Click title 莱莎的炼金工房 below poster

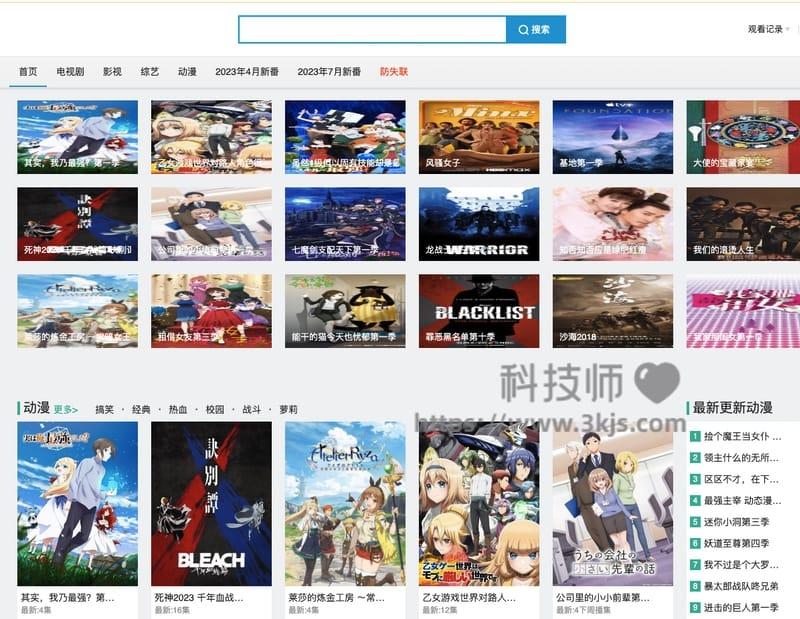[337, 597]
